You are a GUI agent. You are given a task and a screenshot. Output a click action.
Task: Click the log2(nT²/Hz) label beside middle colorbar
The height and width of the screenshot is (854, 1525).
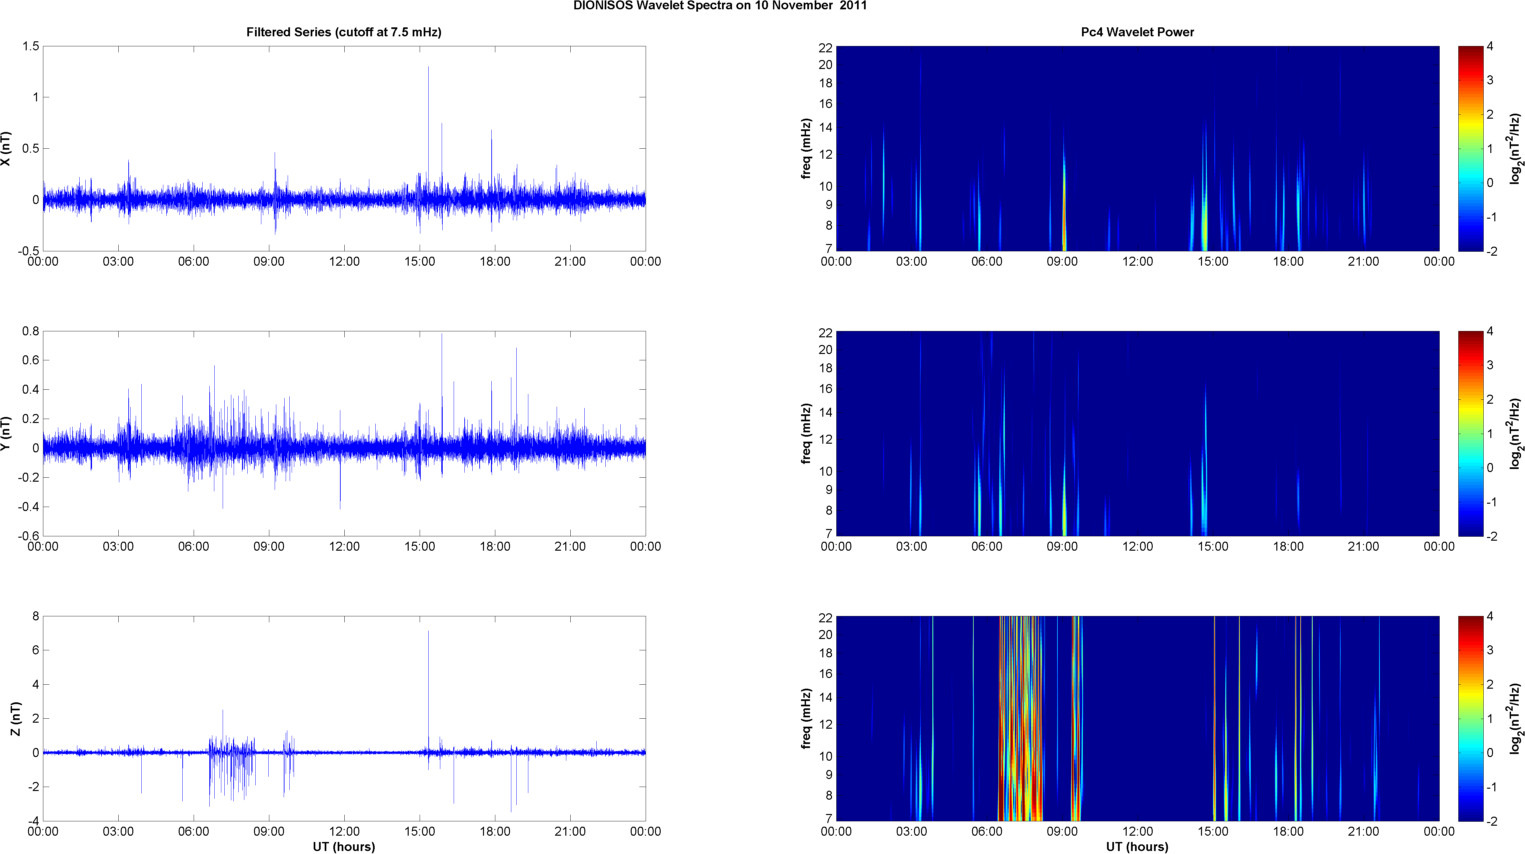coord(1516,434)
